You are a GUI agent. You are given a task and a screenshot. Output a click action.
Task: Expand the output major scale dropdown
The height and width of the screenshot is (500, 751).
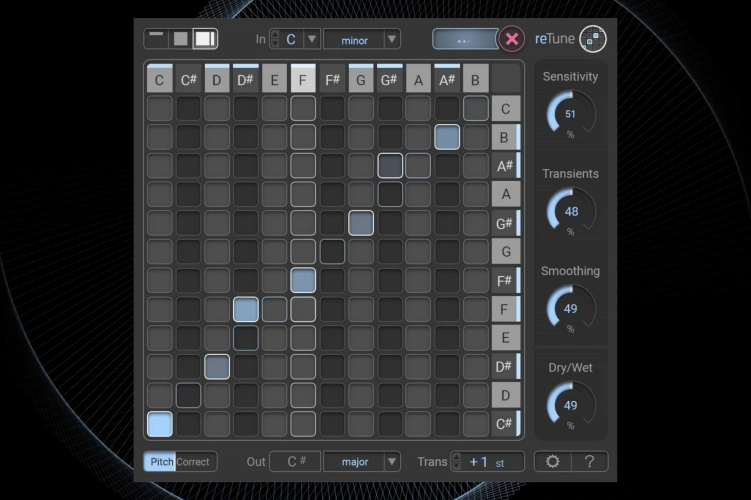392,462
